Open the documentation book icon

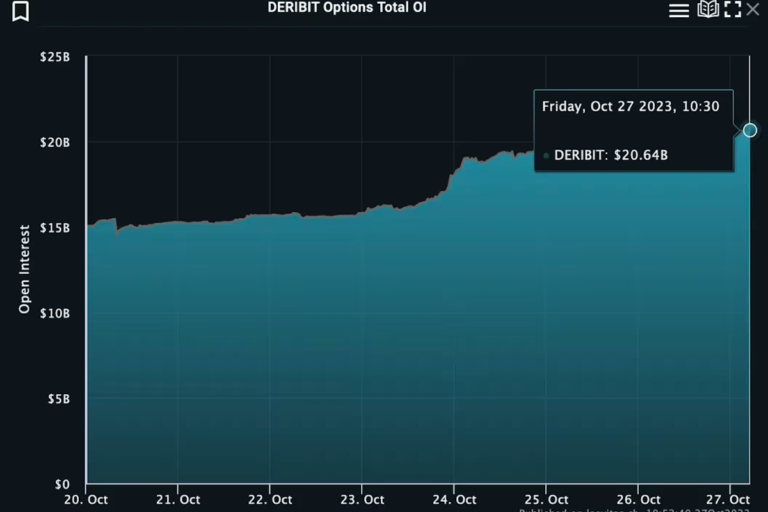(x=708, y=9)
